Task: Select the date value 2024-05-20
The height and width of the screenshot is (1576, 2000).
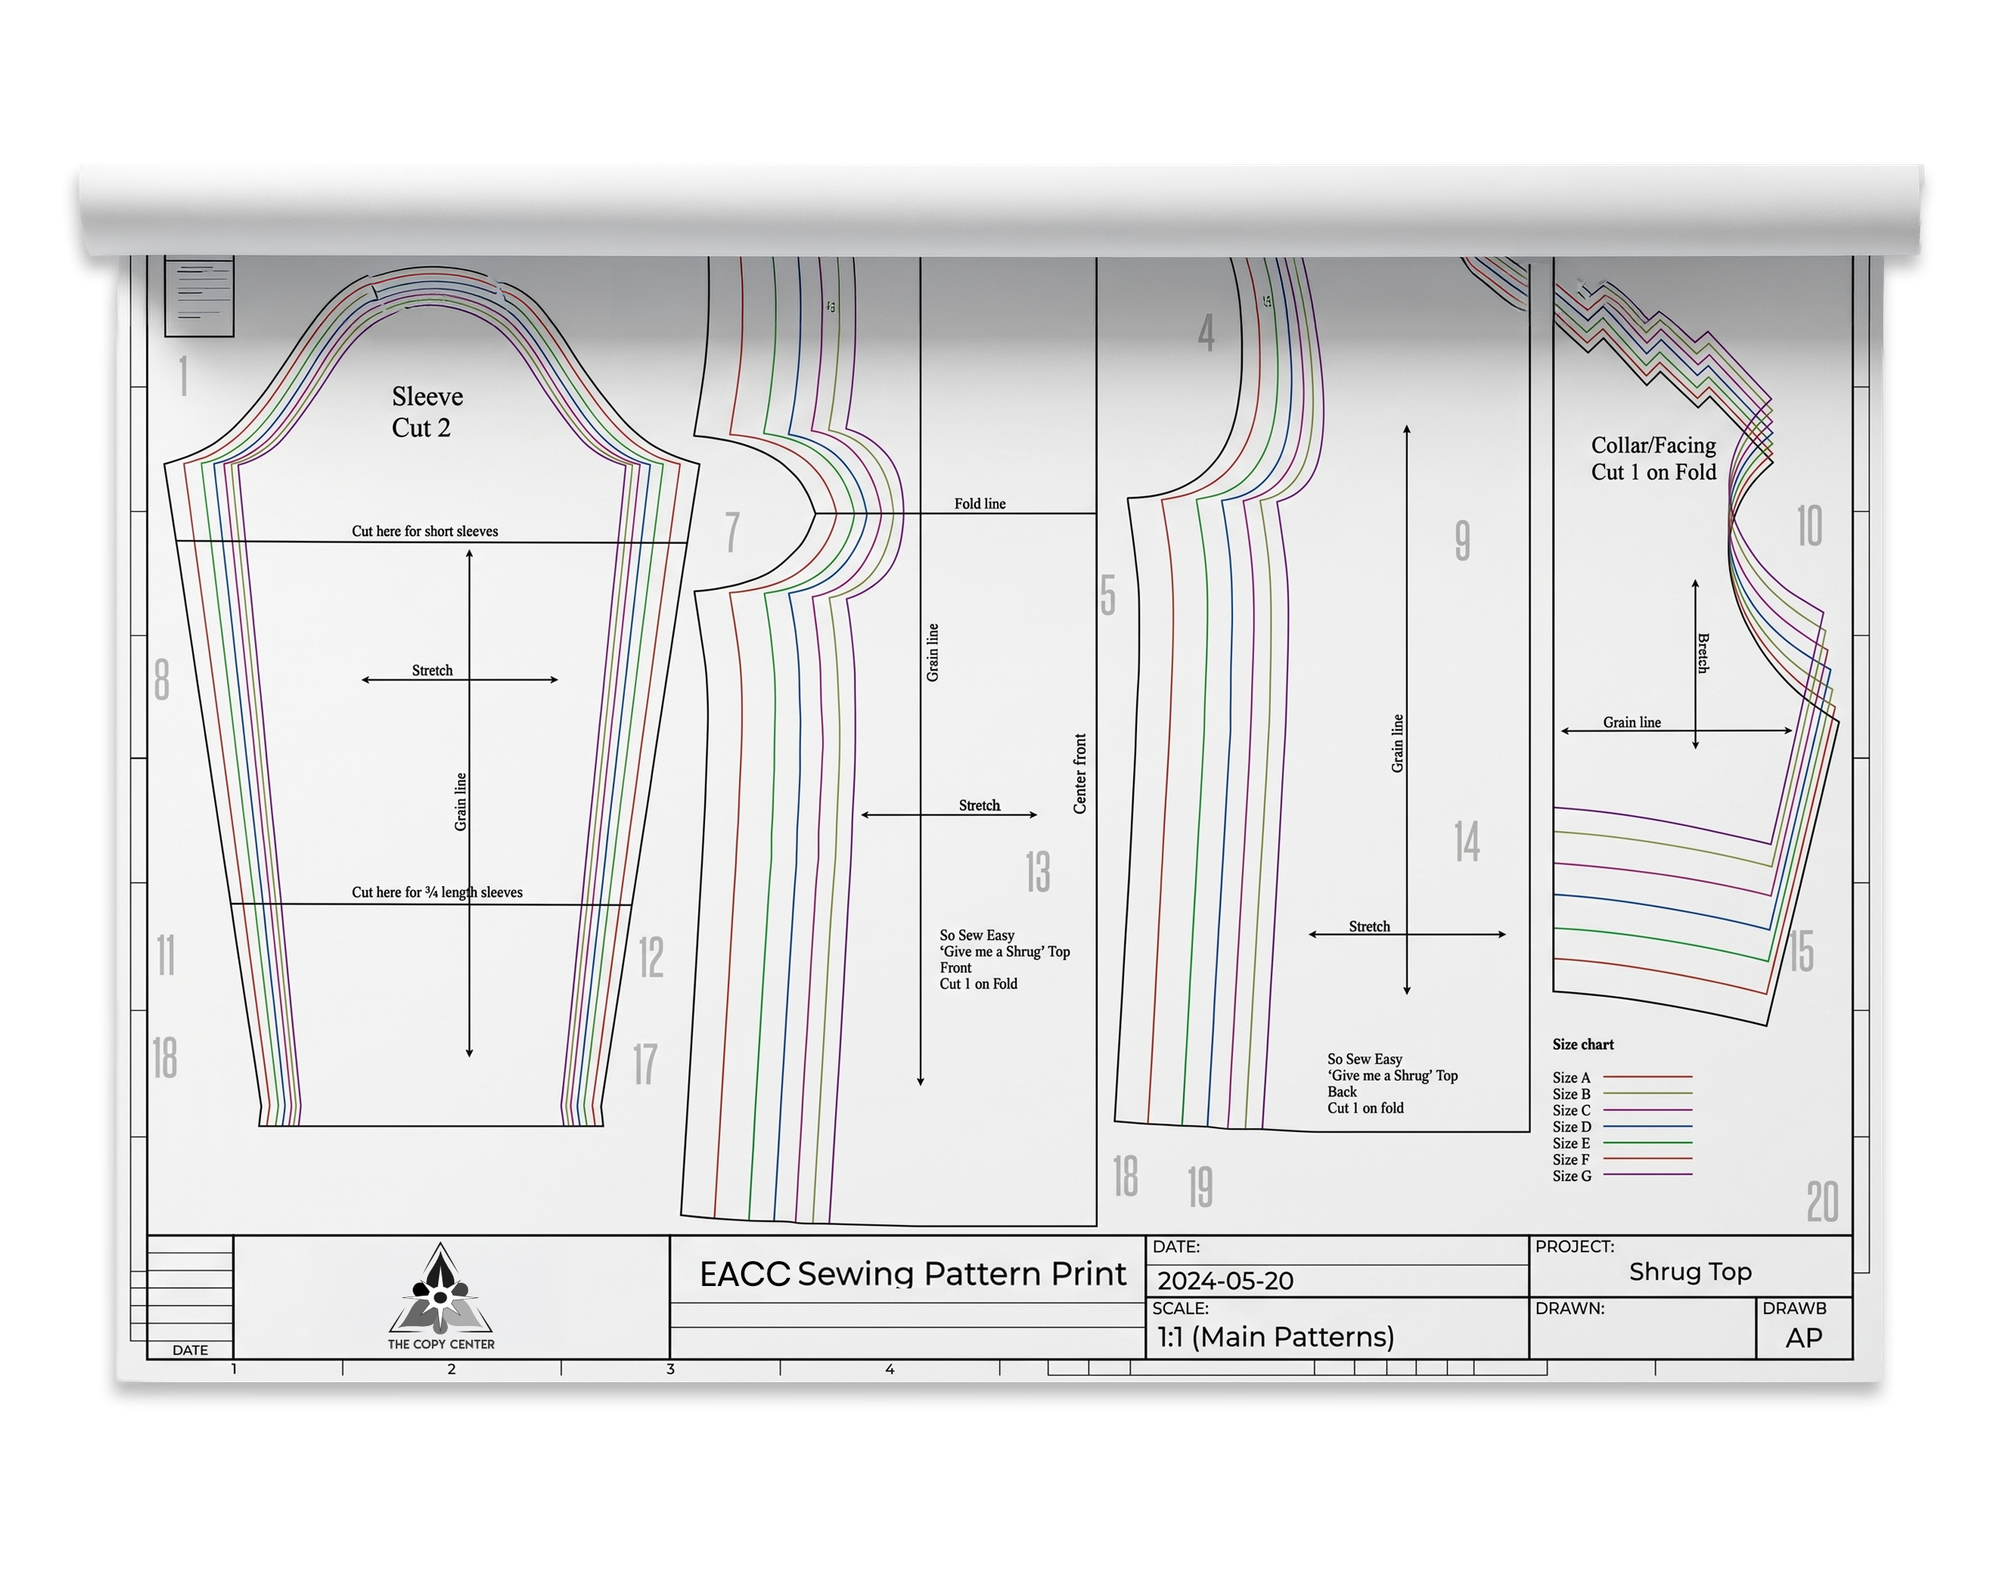Action: pos(1225,1281)
